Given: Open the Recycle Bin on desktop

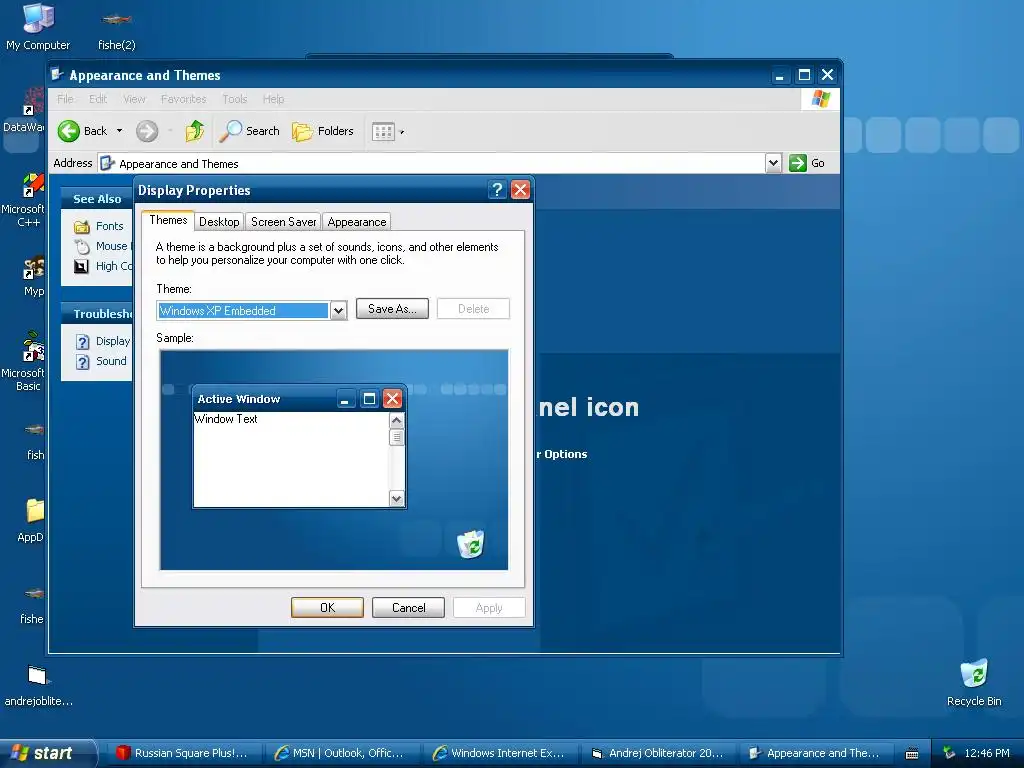Looking at the screenshot, I should pos(974,682).
